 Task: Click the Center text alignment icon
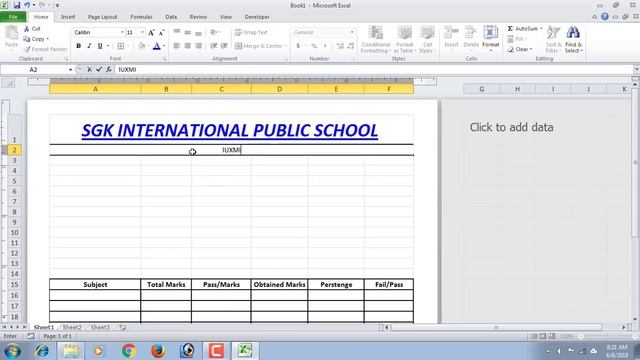[187, 46]
